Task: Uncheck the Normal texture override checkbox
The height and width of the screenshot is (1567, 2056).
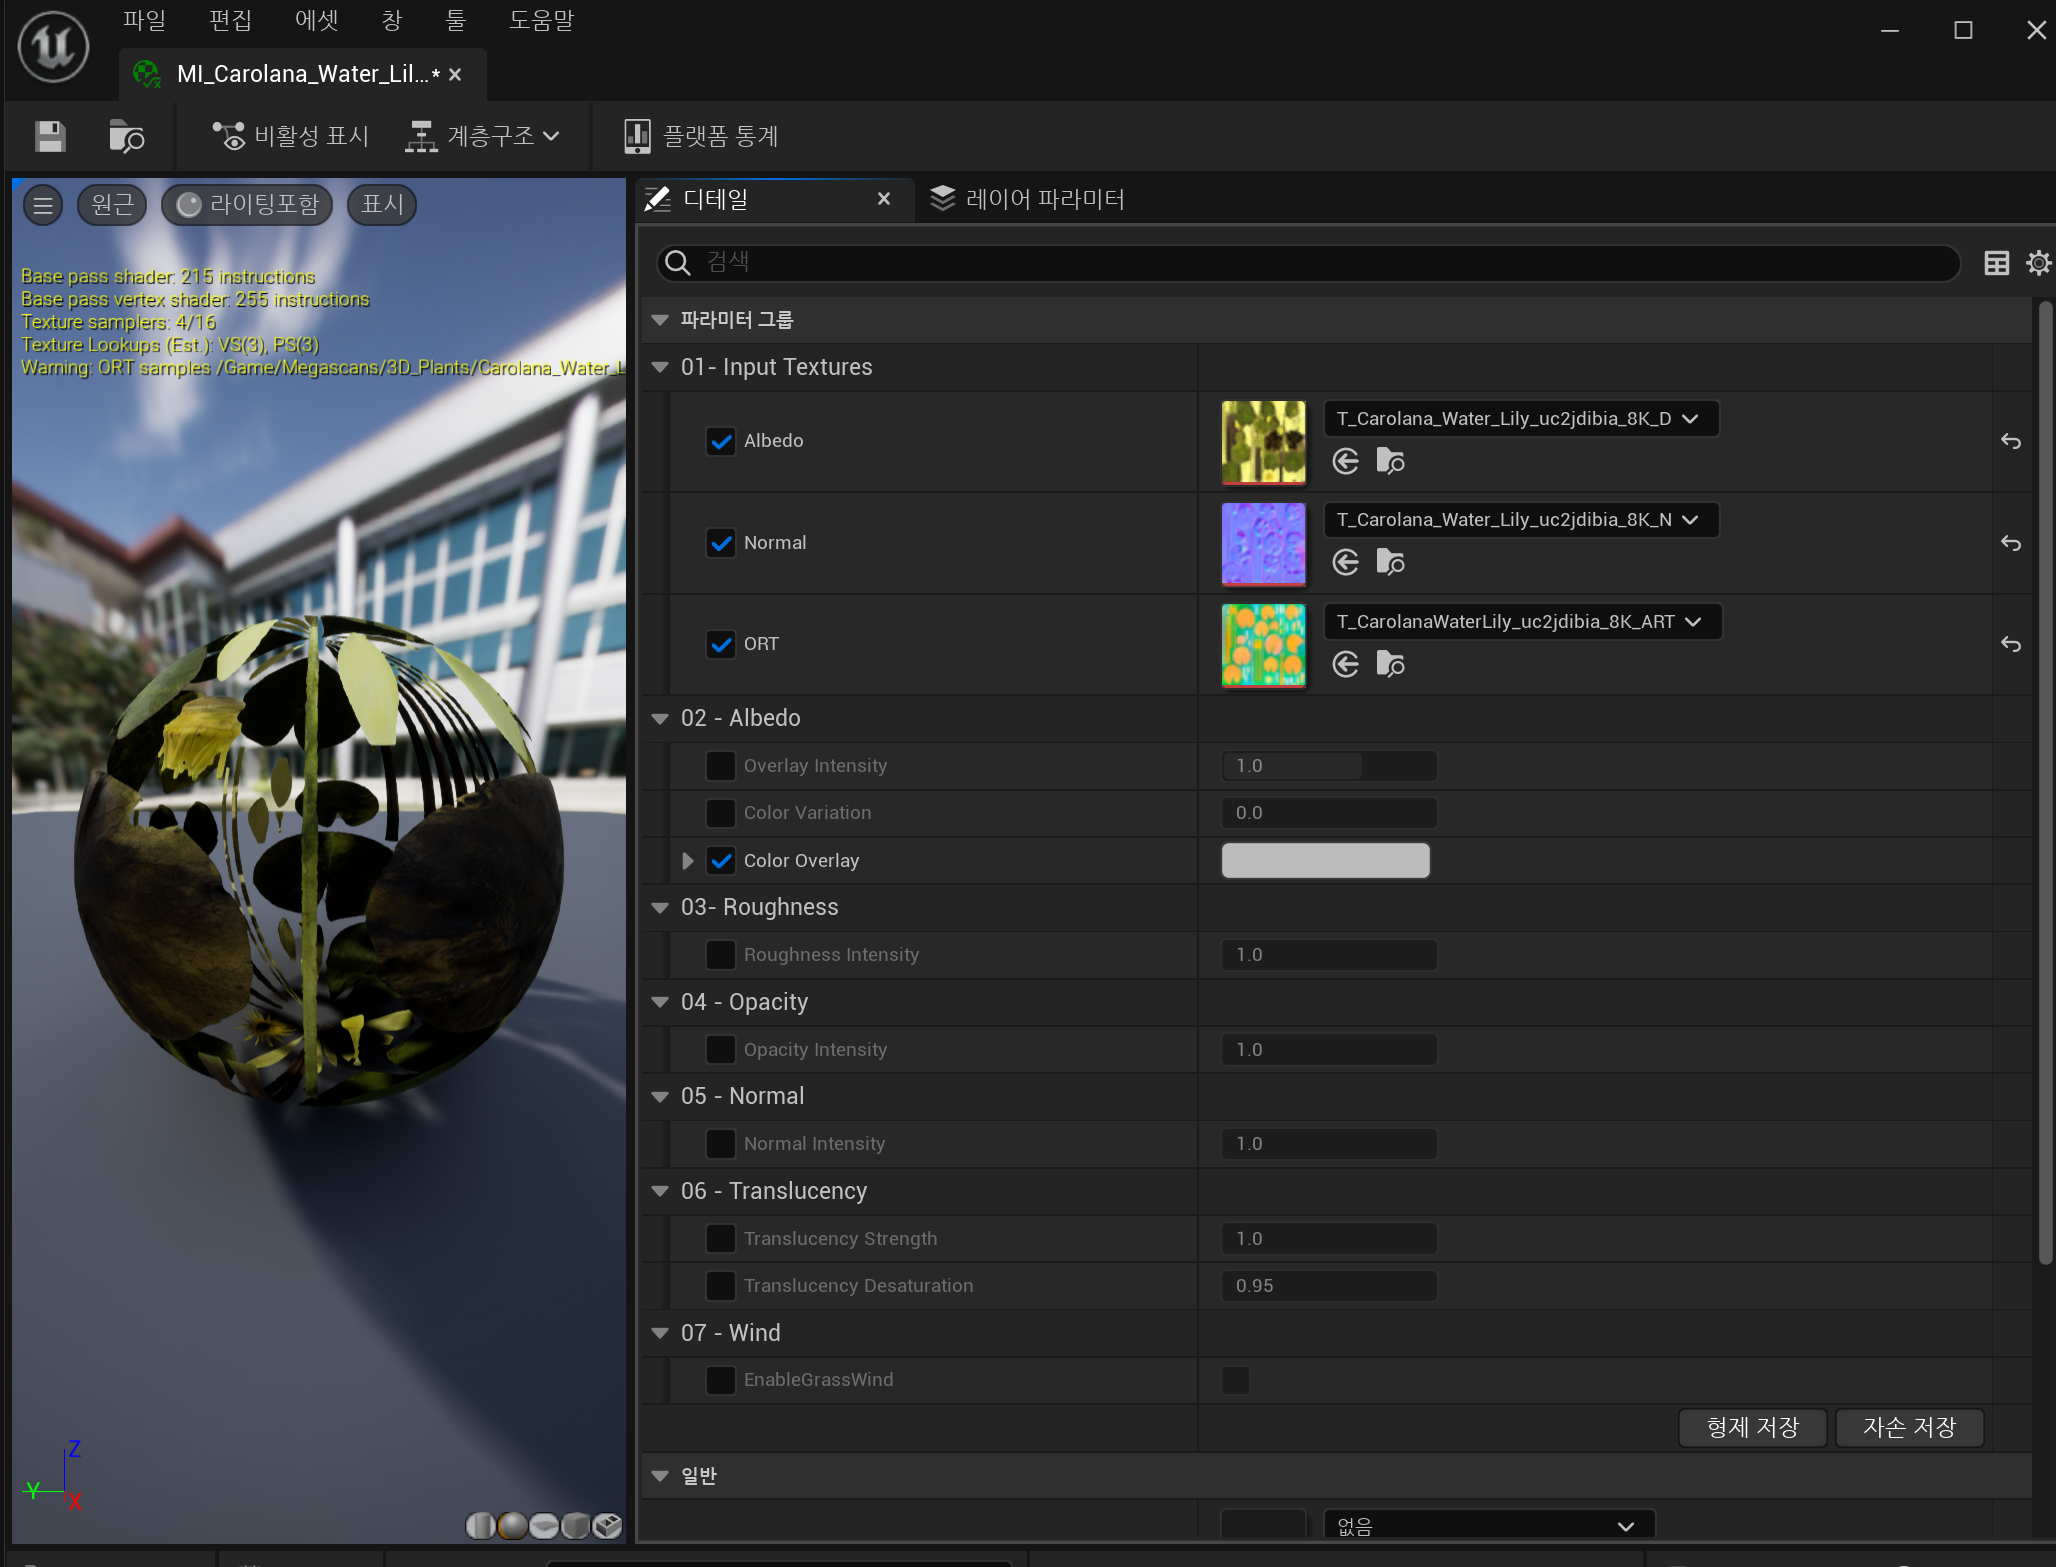Action: (x=721, y=543)
